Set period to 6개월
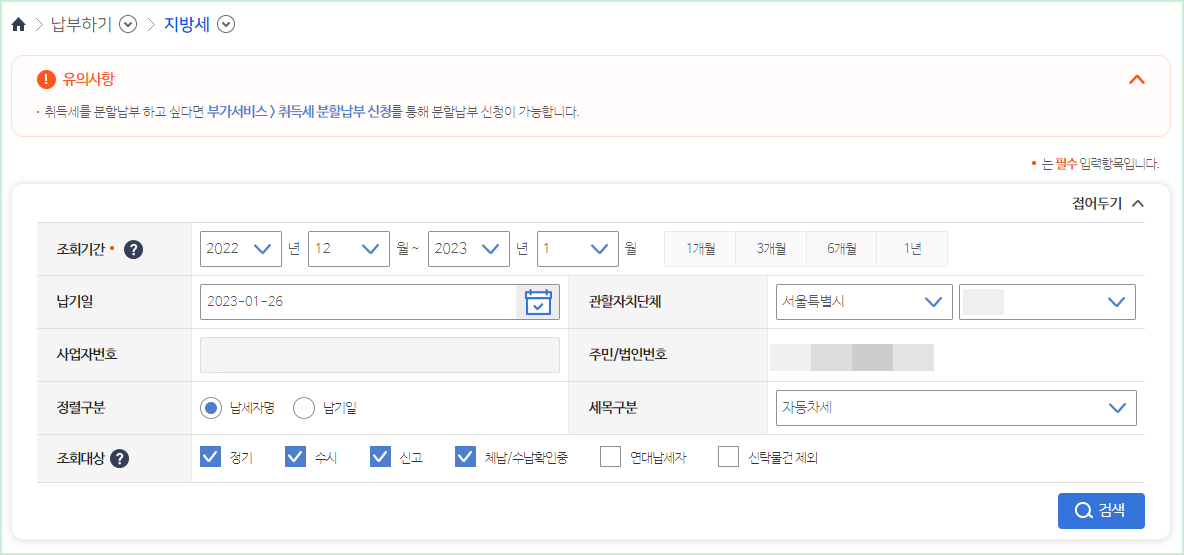This screenshot has width=1184, height=555. coord(841,249)
